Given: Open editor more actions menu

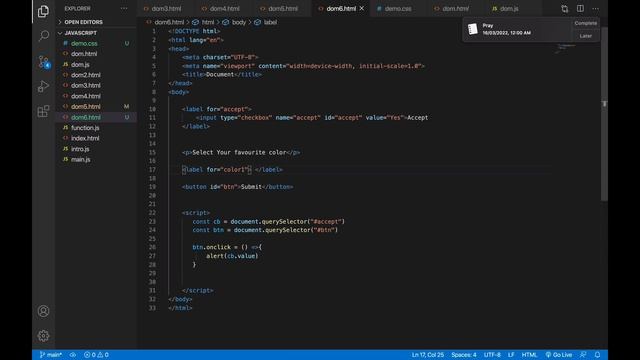Looking at the screenshot, I should tap(596, 9).
